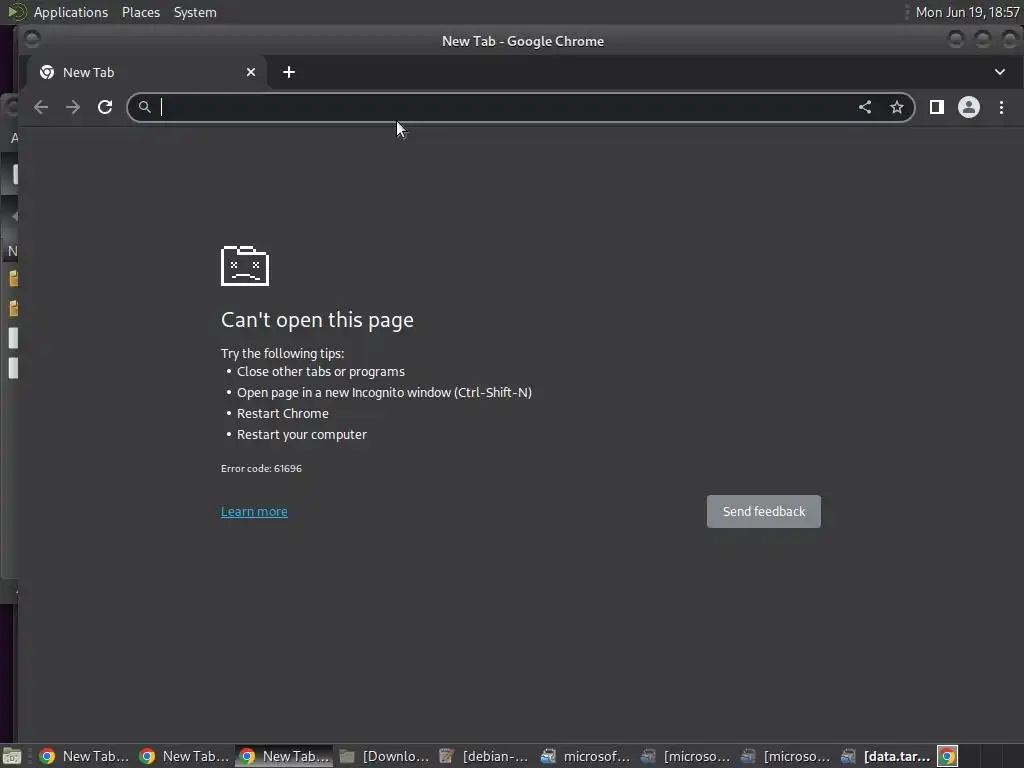Open the window menu button on the title bar's left
Screen dimensions: 1024x768
point(32,40)
